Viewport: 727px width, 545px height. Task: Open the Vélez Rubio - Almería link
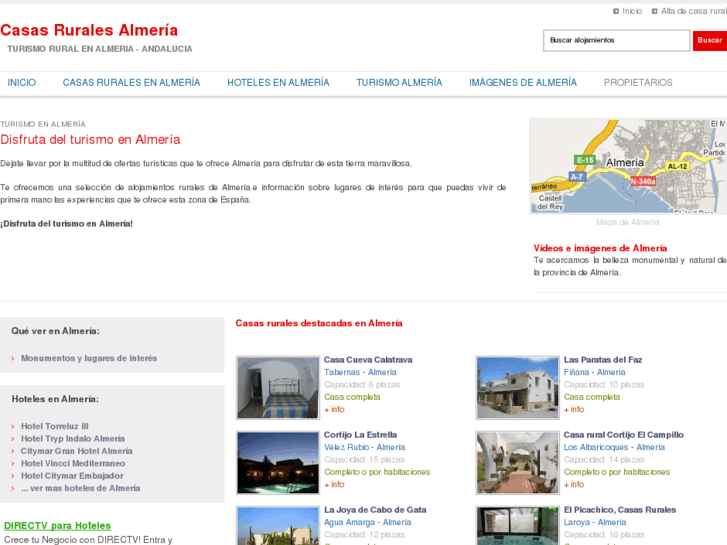tap(364, 447)
